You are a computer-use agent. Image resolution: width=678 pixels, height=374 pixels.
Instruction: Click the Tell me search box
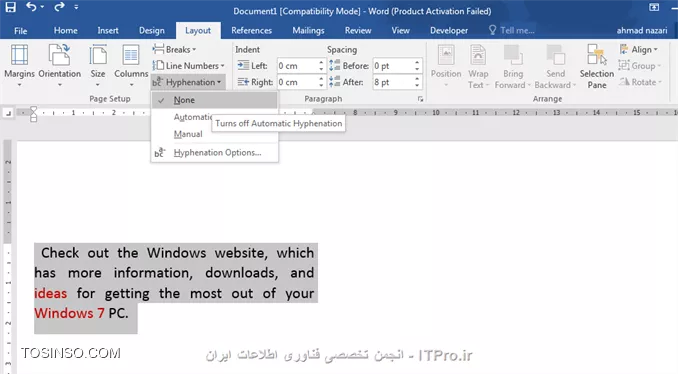click(x=512, y=31)
